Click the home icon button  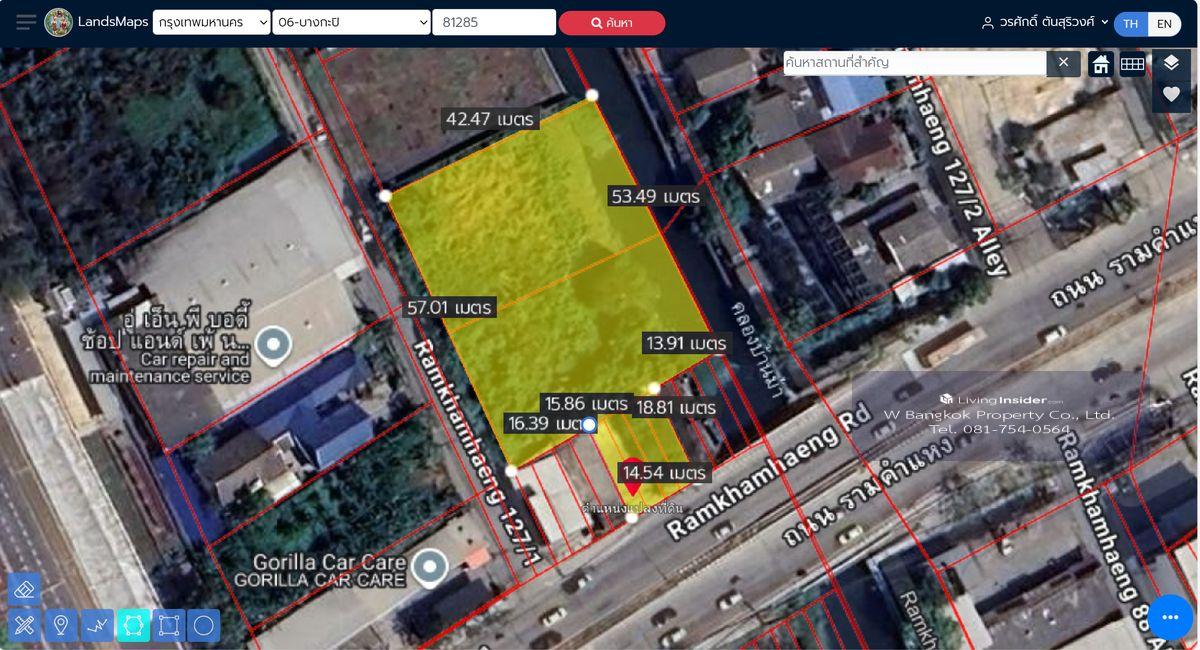pyautogui.click(x=1101, y=64)
